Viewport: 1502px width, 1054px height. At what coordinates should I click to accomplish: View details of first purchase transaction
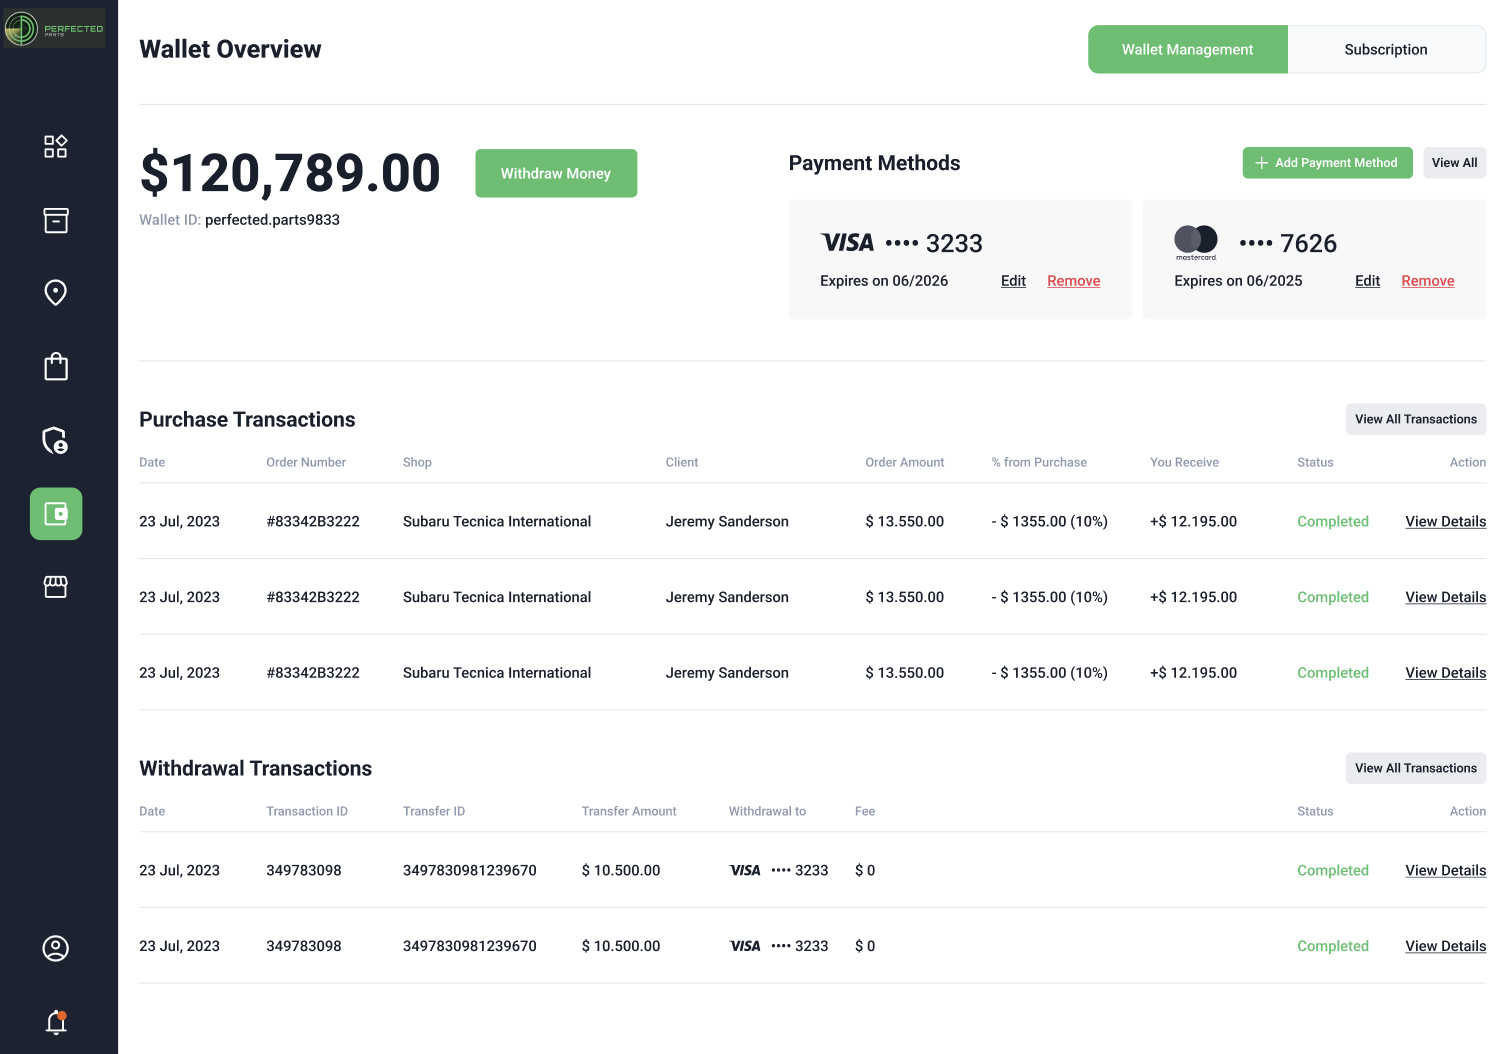pyautogui.click(x=1445, y=522)
